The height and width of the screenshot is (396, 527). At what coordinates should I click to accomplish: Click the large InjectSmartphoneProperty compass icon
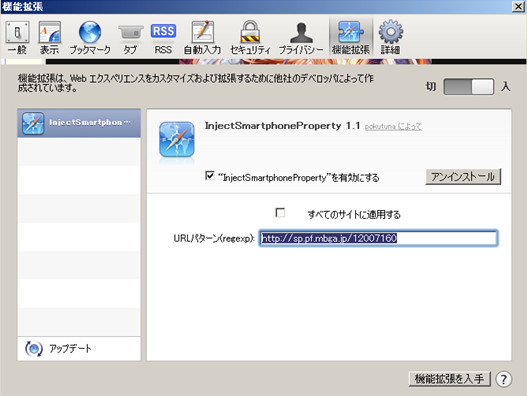point(177,140)
